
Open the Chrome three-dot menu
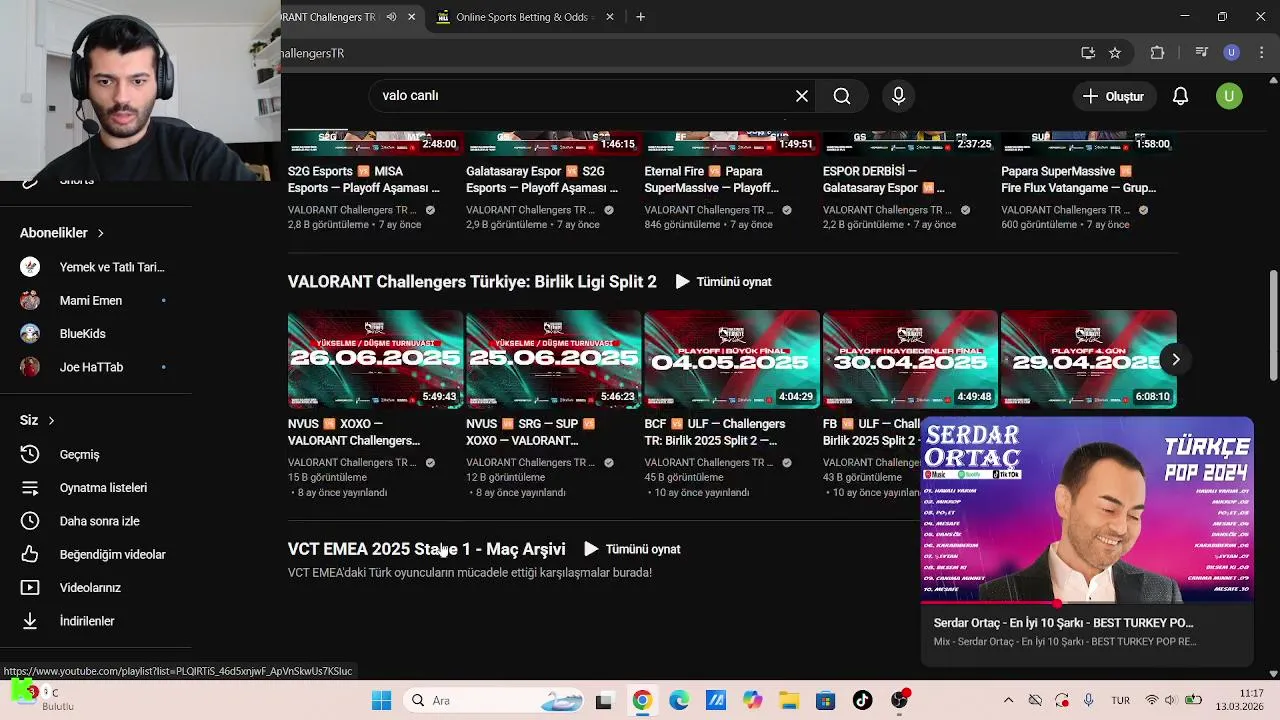[1260, 53]
